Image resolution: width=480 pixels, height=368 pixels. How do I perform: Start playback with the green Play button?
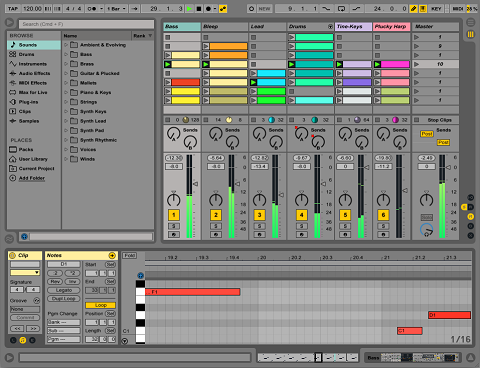[189, 9]
